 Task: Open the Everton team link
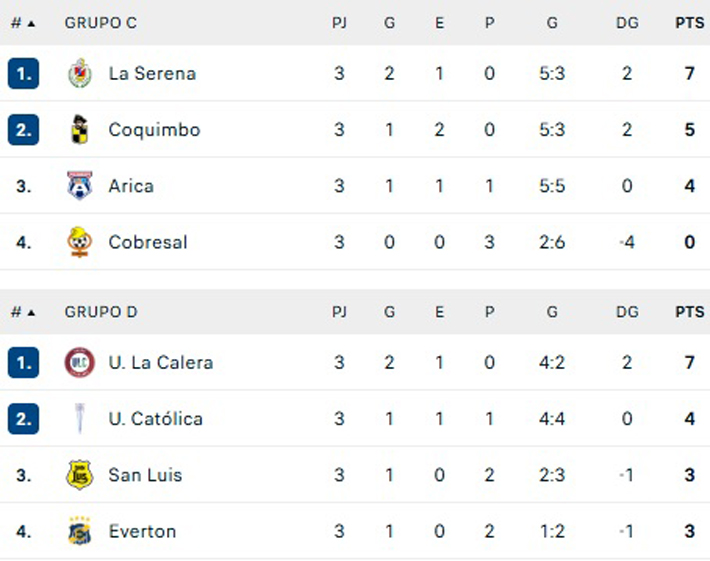[143, 531]
